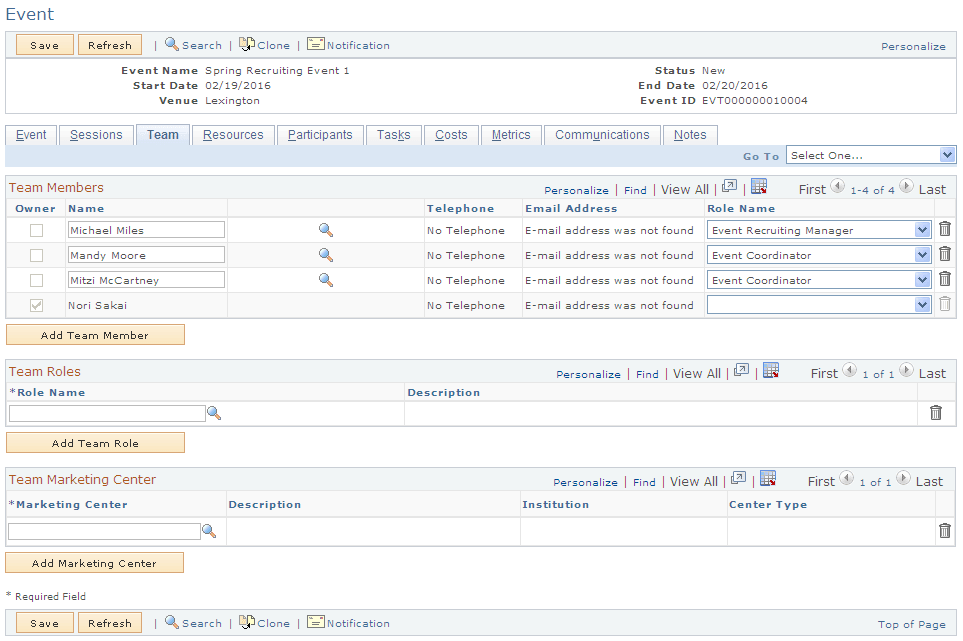The width and height of the screenshot is (963, 641).
Task: Switch to the Participants tab
Action: pyautogui.click(x=320, y=135)
